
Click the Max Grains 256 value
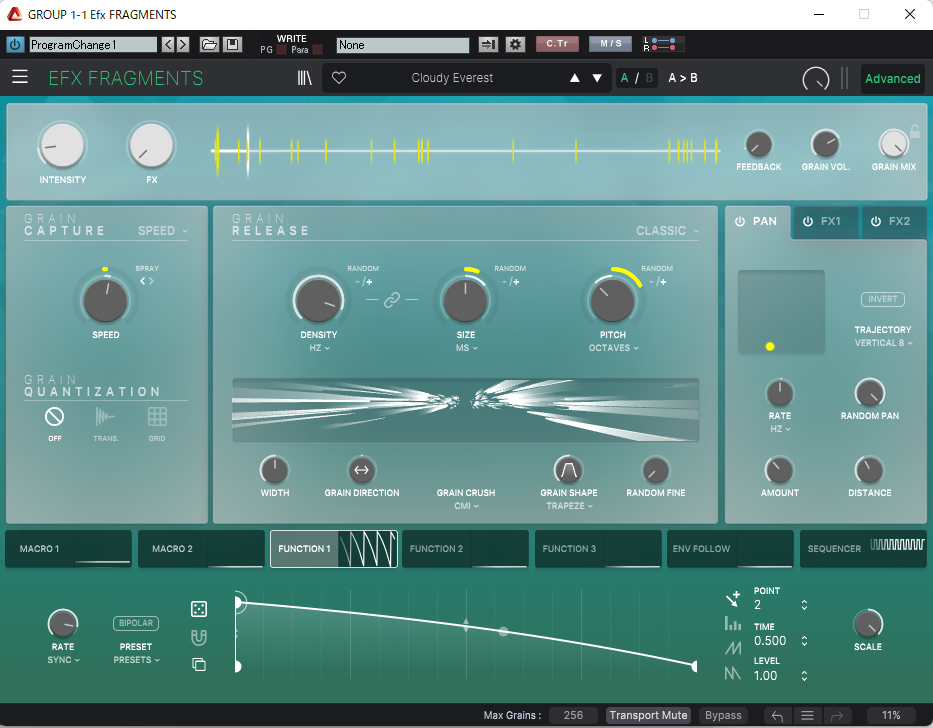[573, 715]
